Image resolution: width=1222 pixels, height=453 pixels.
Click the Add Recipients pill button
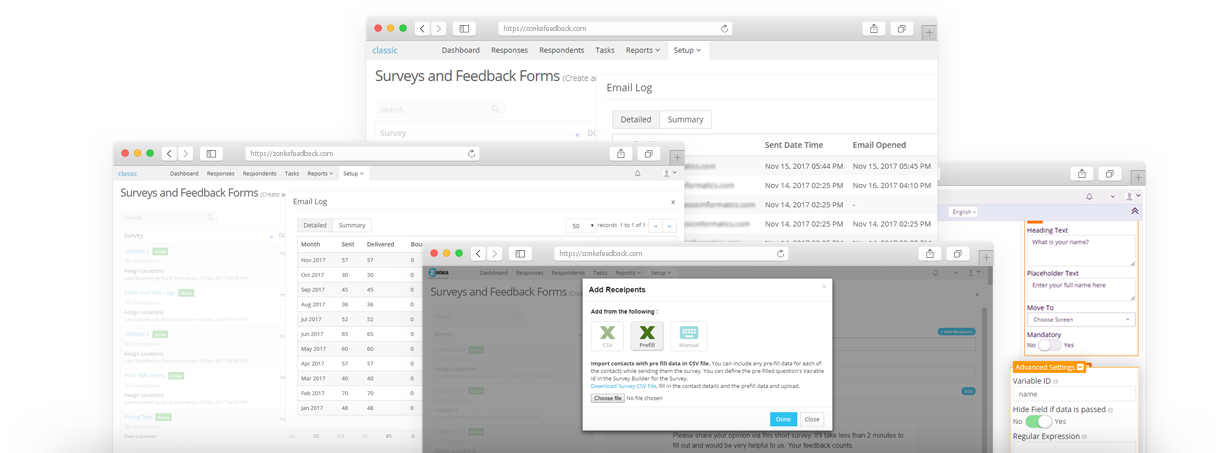click(x=956, y=331)
